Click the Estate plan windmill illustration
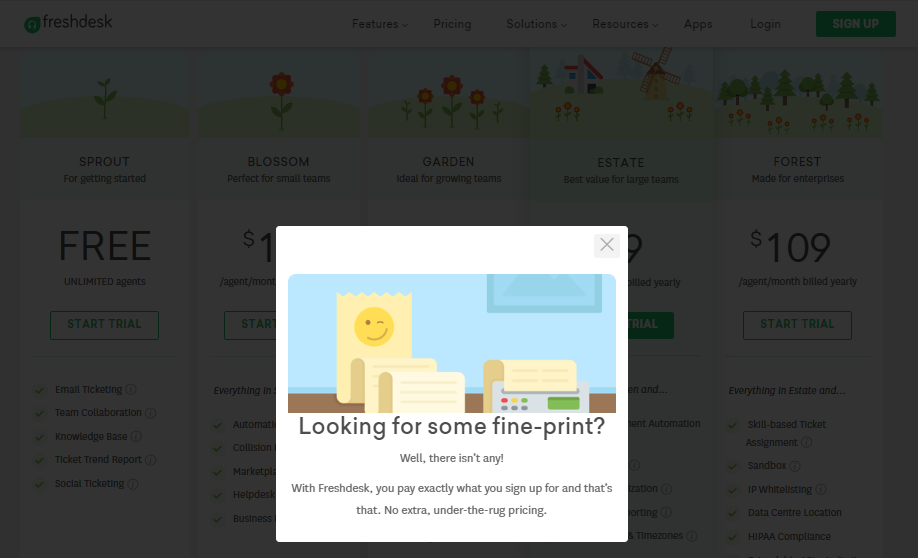Screen dimensions: 918x558 [655, 73]
